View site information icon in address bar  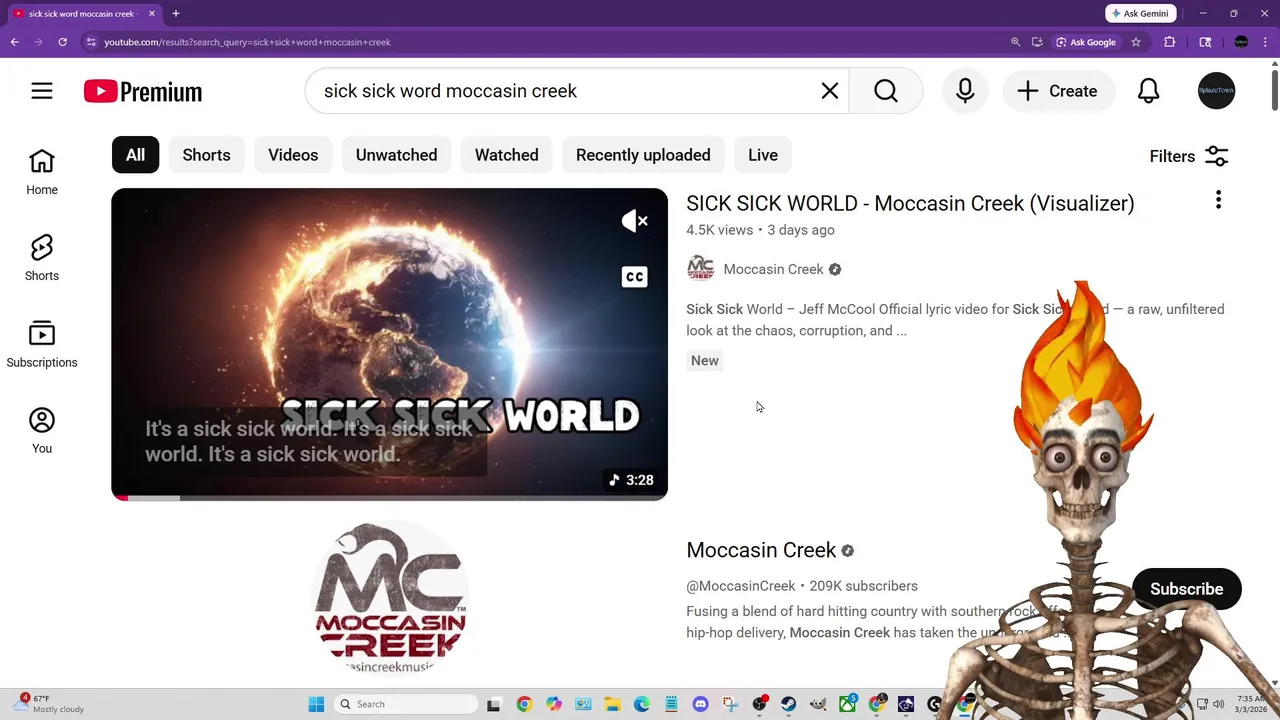pyautogui.click(x=90, y=42)
